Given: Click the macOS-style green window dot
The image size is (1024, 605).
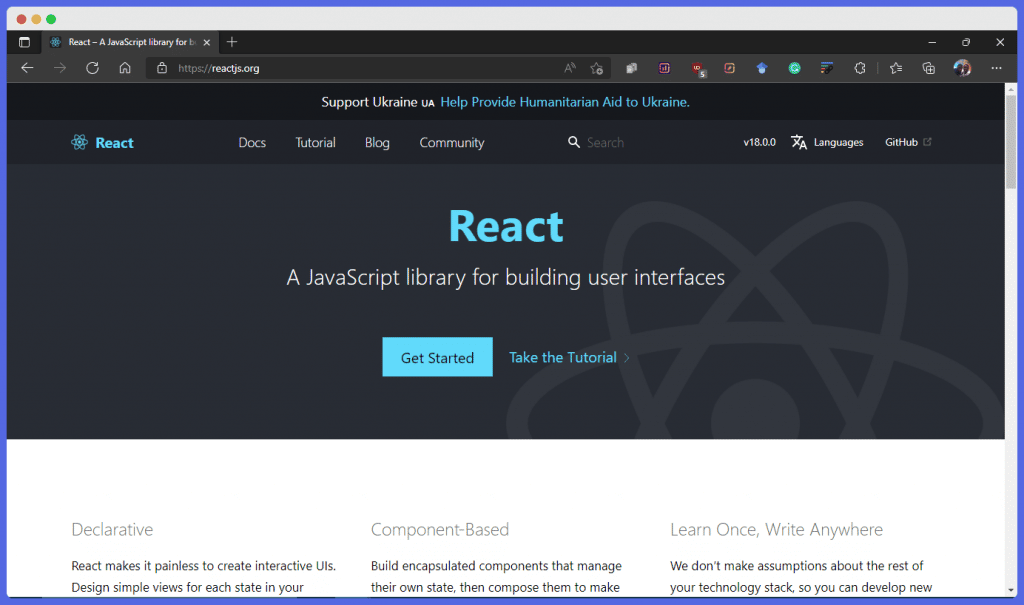Looking at the screenshot, I should [51, 19].
